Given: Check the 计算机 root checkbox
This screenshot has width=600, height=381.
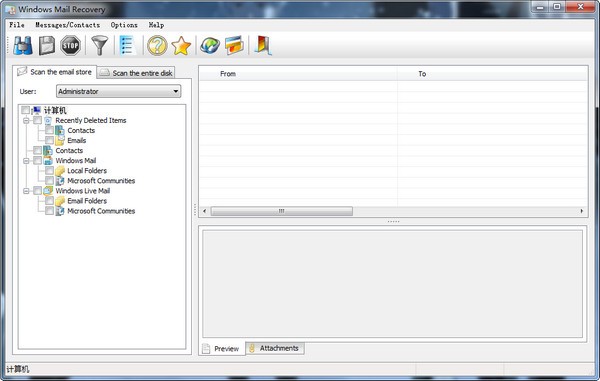Looking at the screenshot, I should [25, 111].
